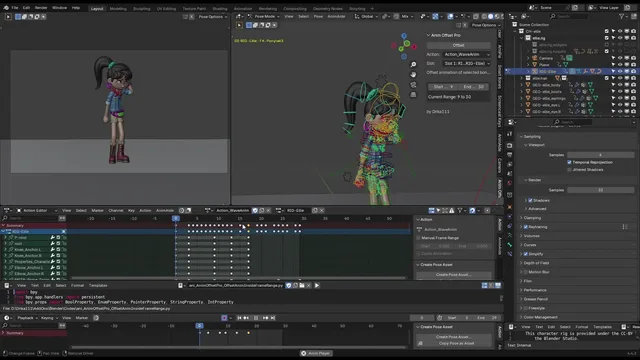
Task: Open the Render menu in top bar
Action: [x=41, y=8]
